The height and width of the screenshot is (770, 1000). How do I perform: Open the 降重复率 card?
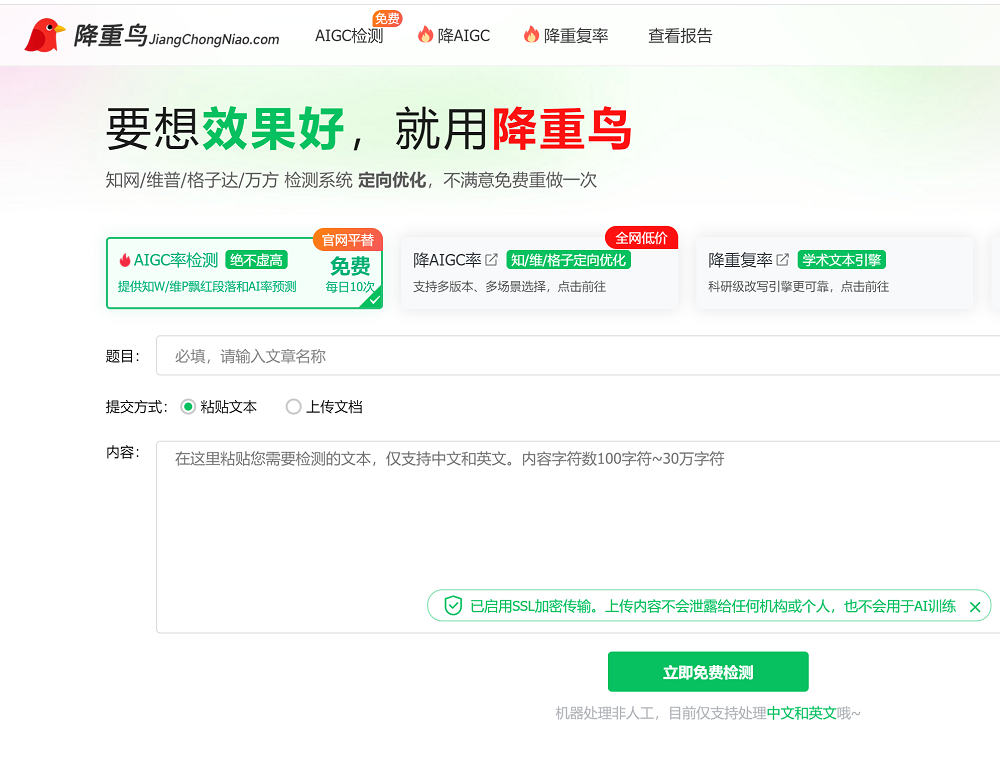point(834,273)
